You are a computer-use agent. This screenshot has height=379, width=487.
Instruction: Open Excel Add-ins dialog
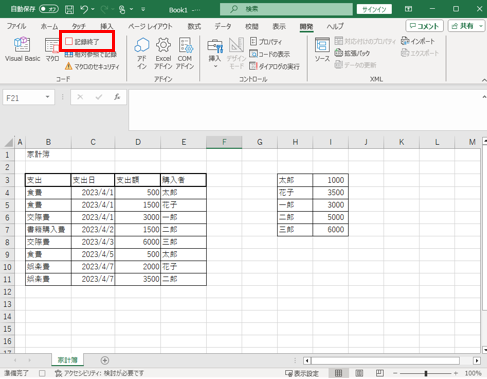[x=163, y=53]
